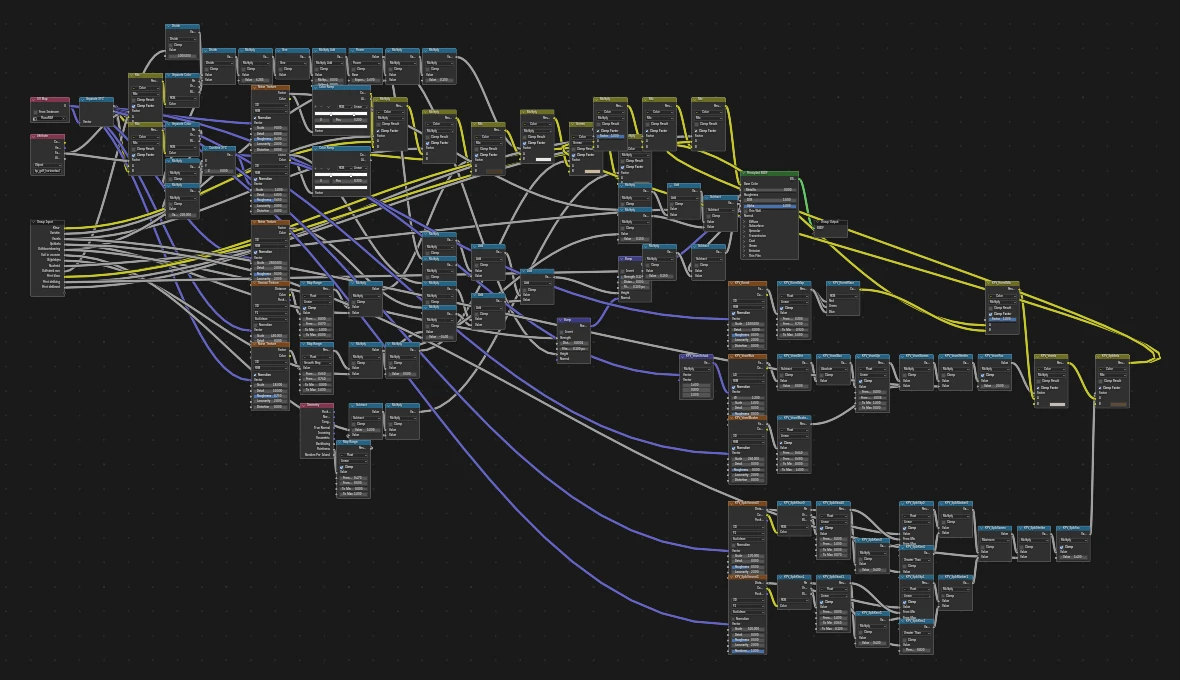Viewport: 1180px width, 680px height.
Task: Open the Sine operation dropdown
Action: 293,63
